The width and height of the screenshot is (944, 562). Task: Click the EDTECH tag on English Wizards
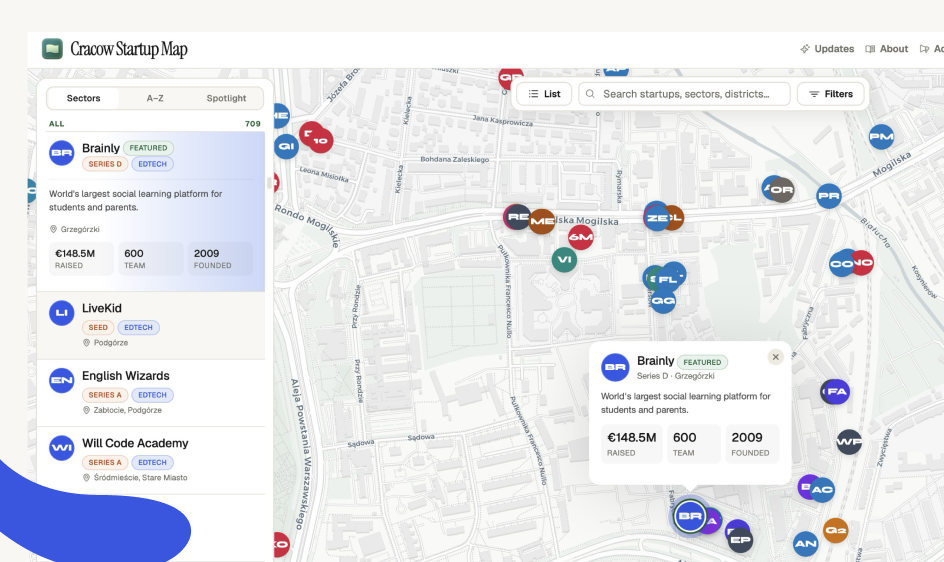click(x=152, y=395)
